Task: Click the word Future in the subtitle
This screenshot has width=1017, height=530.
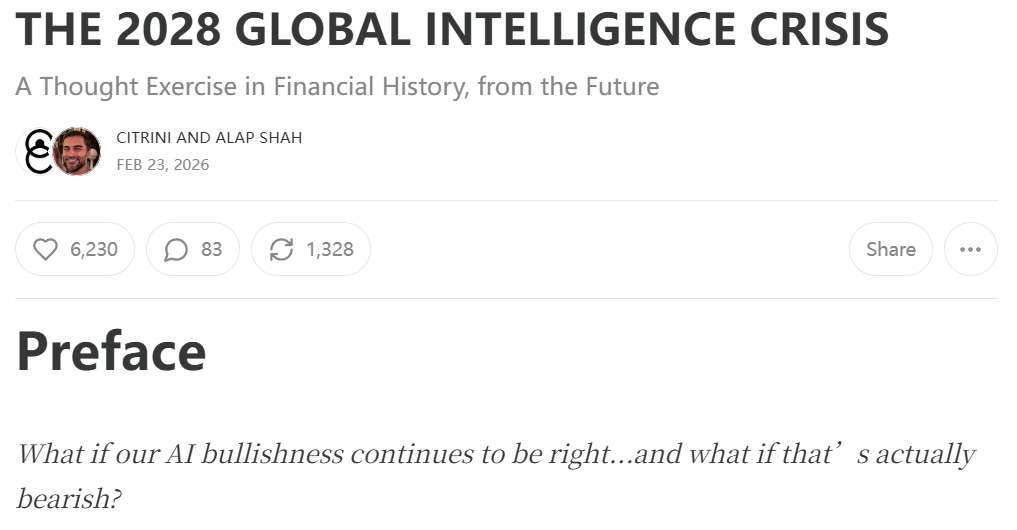Action: 622,86
